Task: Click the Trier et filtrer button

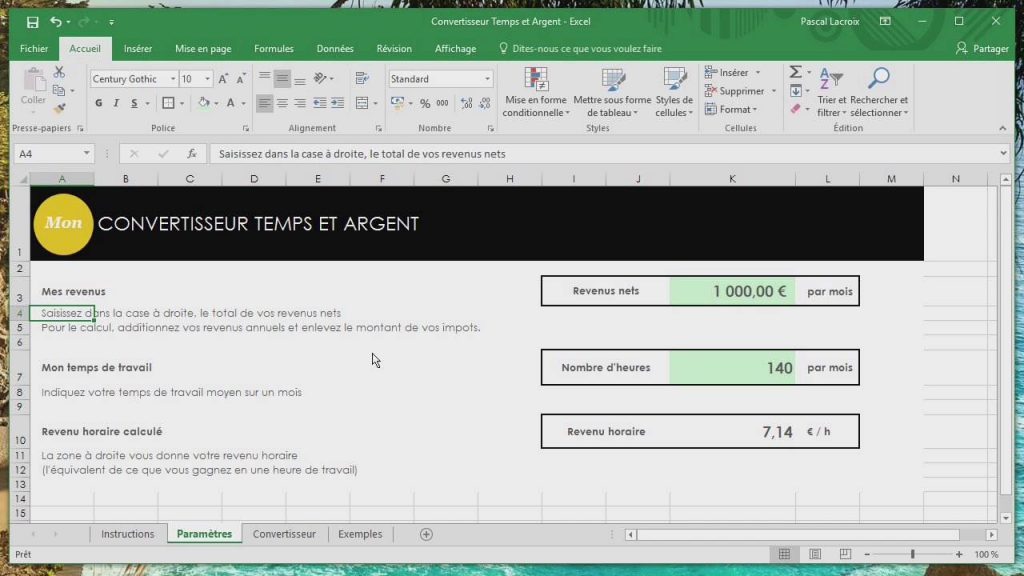Action: pos(831,92)
